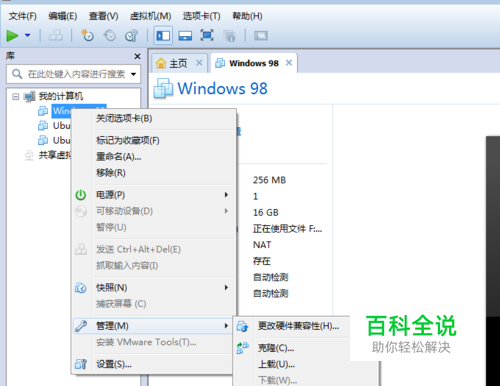
Task: Click the 256 MB memory value
Action: tap(269, 180)
